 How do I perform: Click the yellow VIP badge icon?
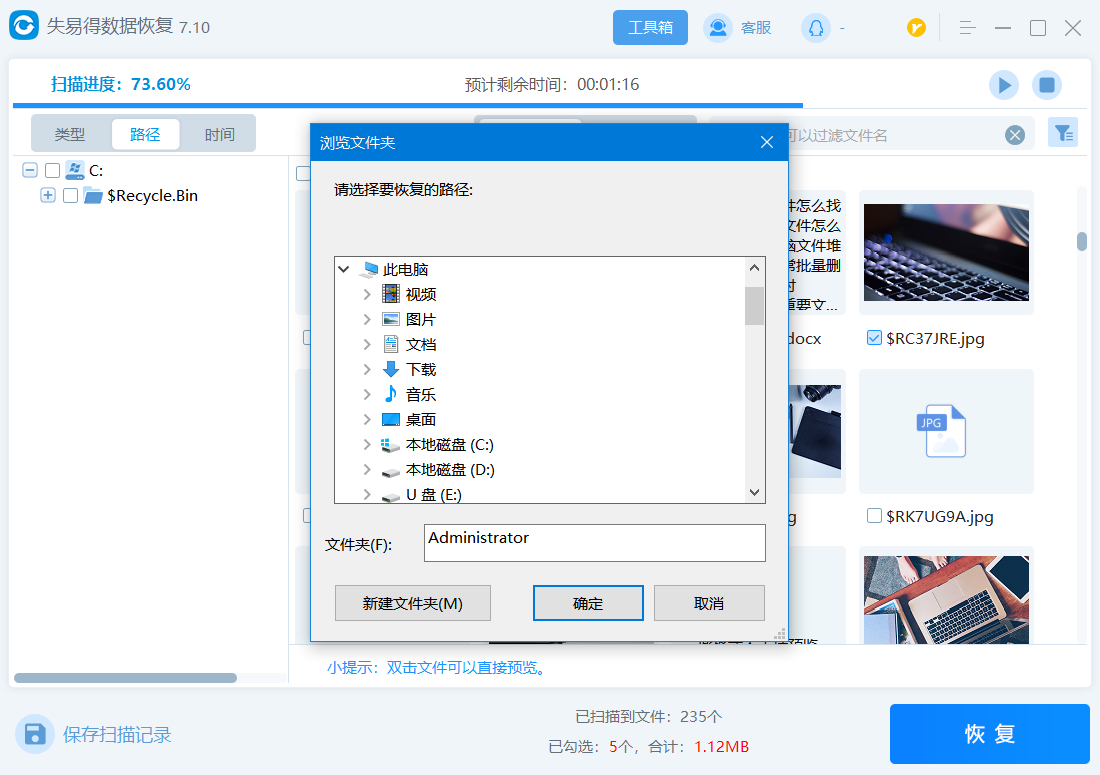(916, 28)
